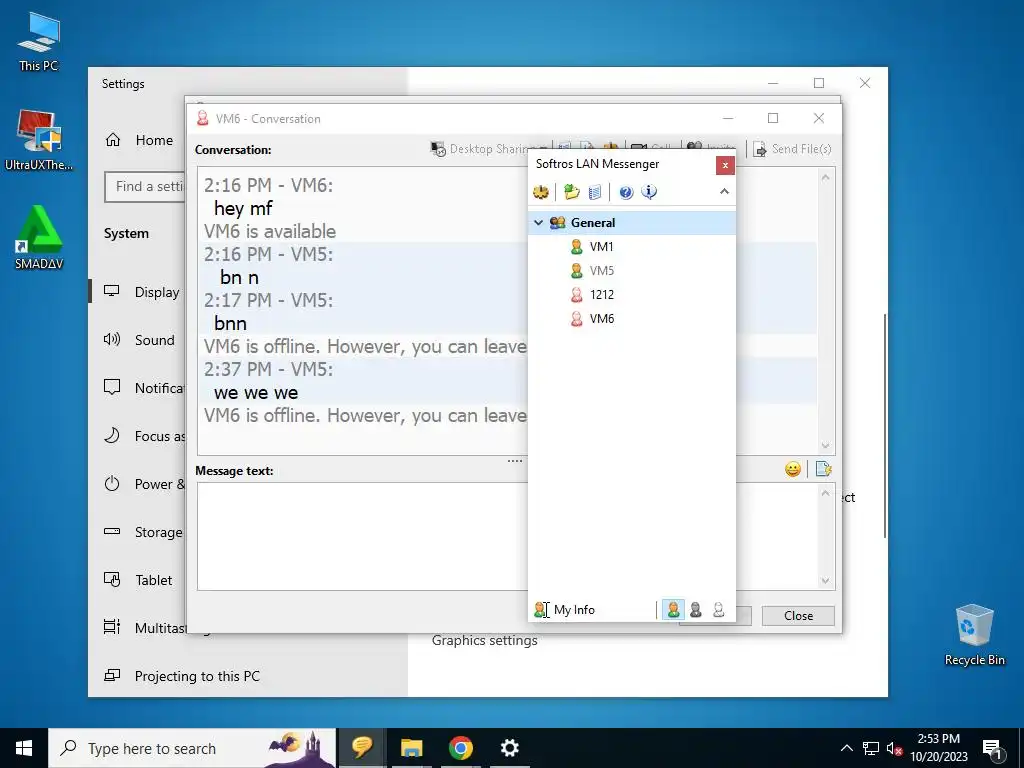Click the Notifications icon in Settings sidebar

pyautogui.click(x=112, y=387)
